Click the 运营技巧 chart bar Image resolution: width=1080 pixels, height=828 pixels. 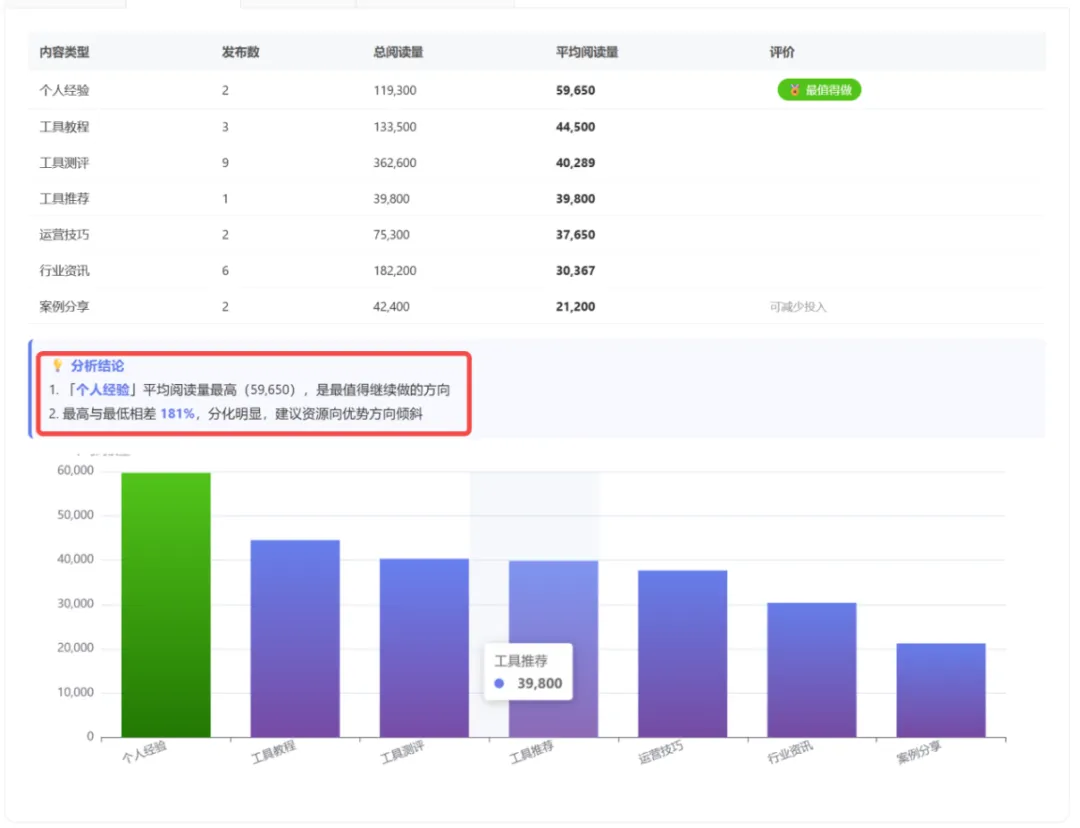click(683, 654)
